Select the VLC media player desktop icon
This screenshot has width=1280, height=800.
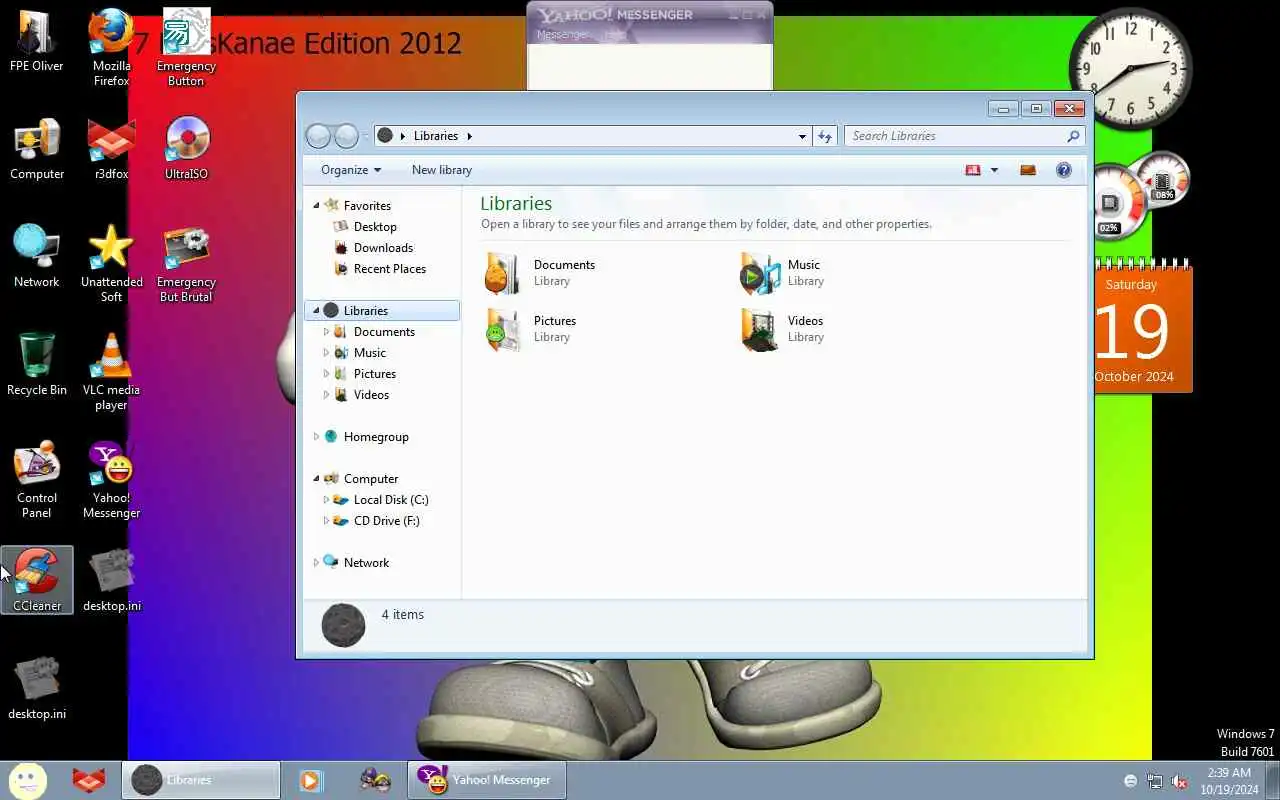pyautogui.click(x=111, y=372)
